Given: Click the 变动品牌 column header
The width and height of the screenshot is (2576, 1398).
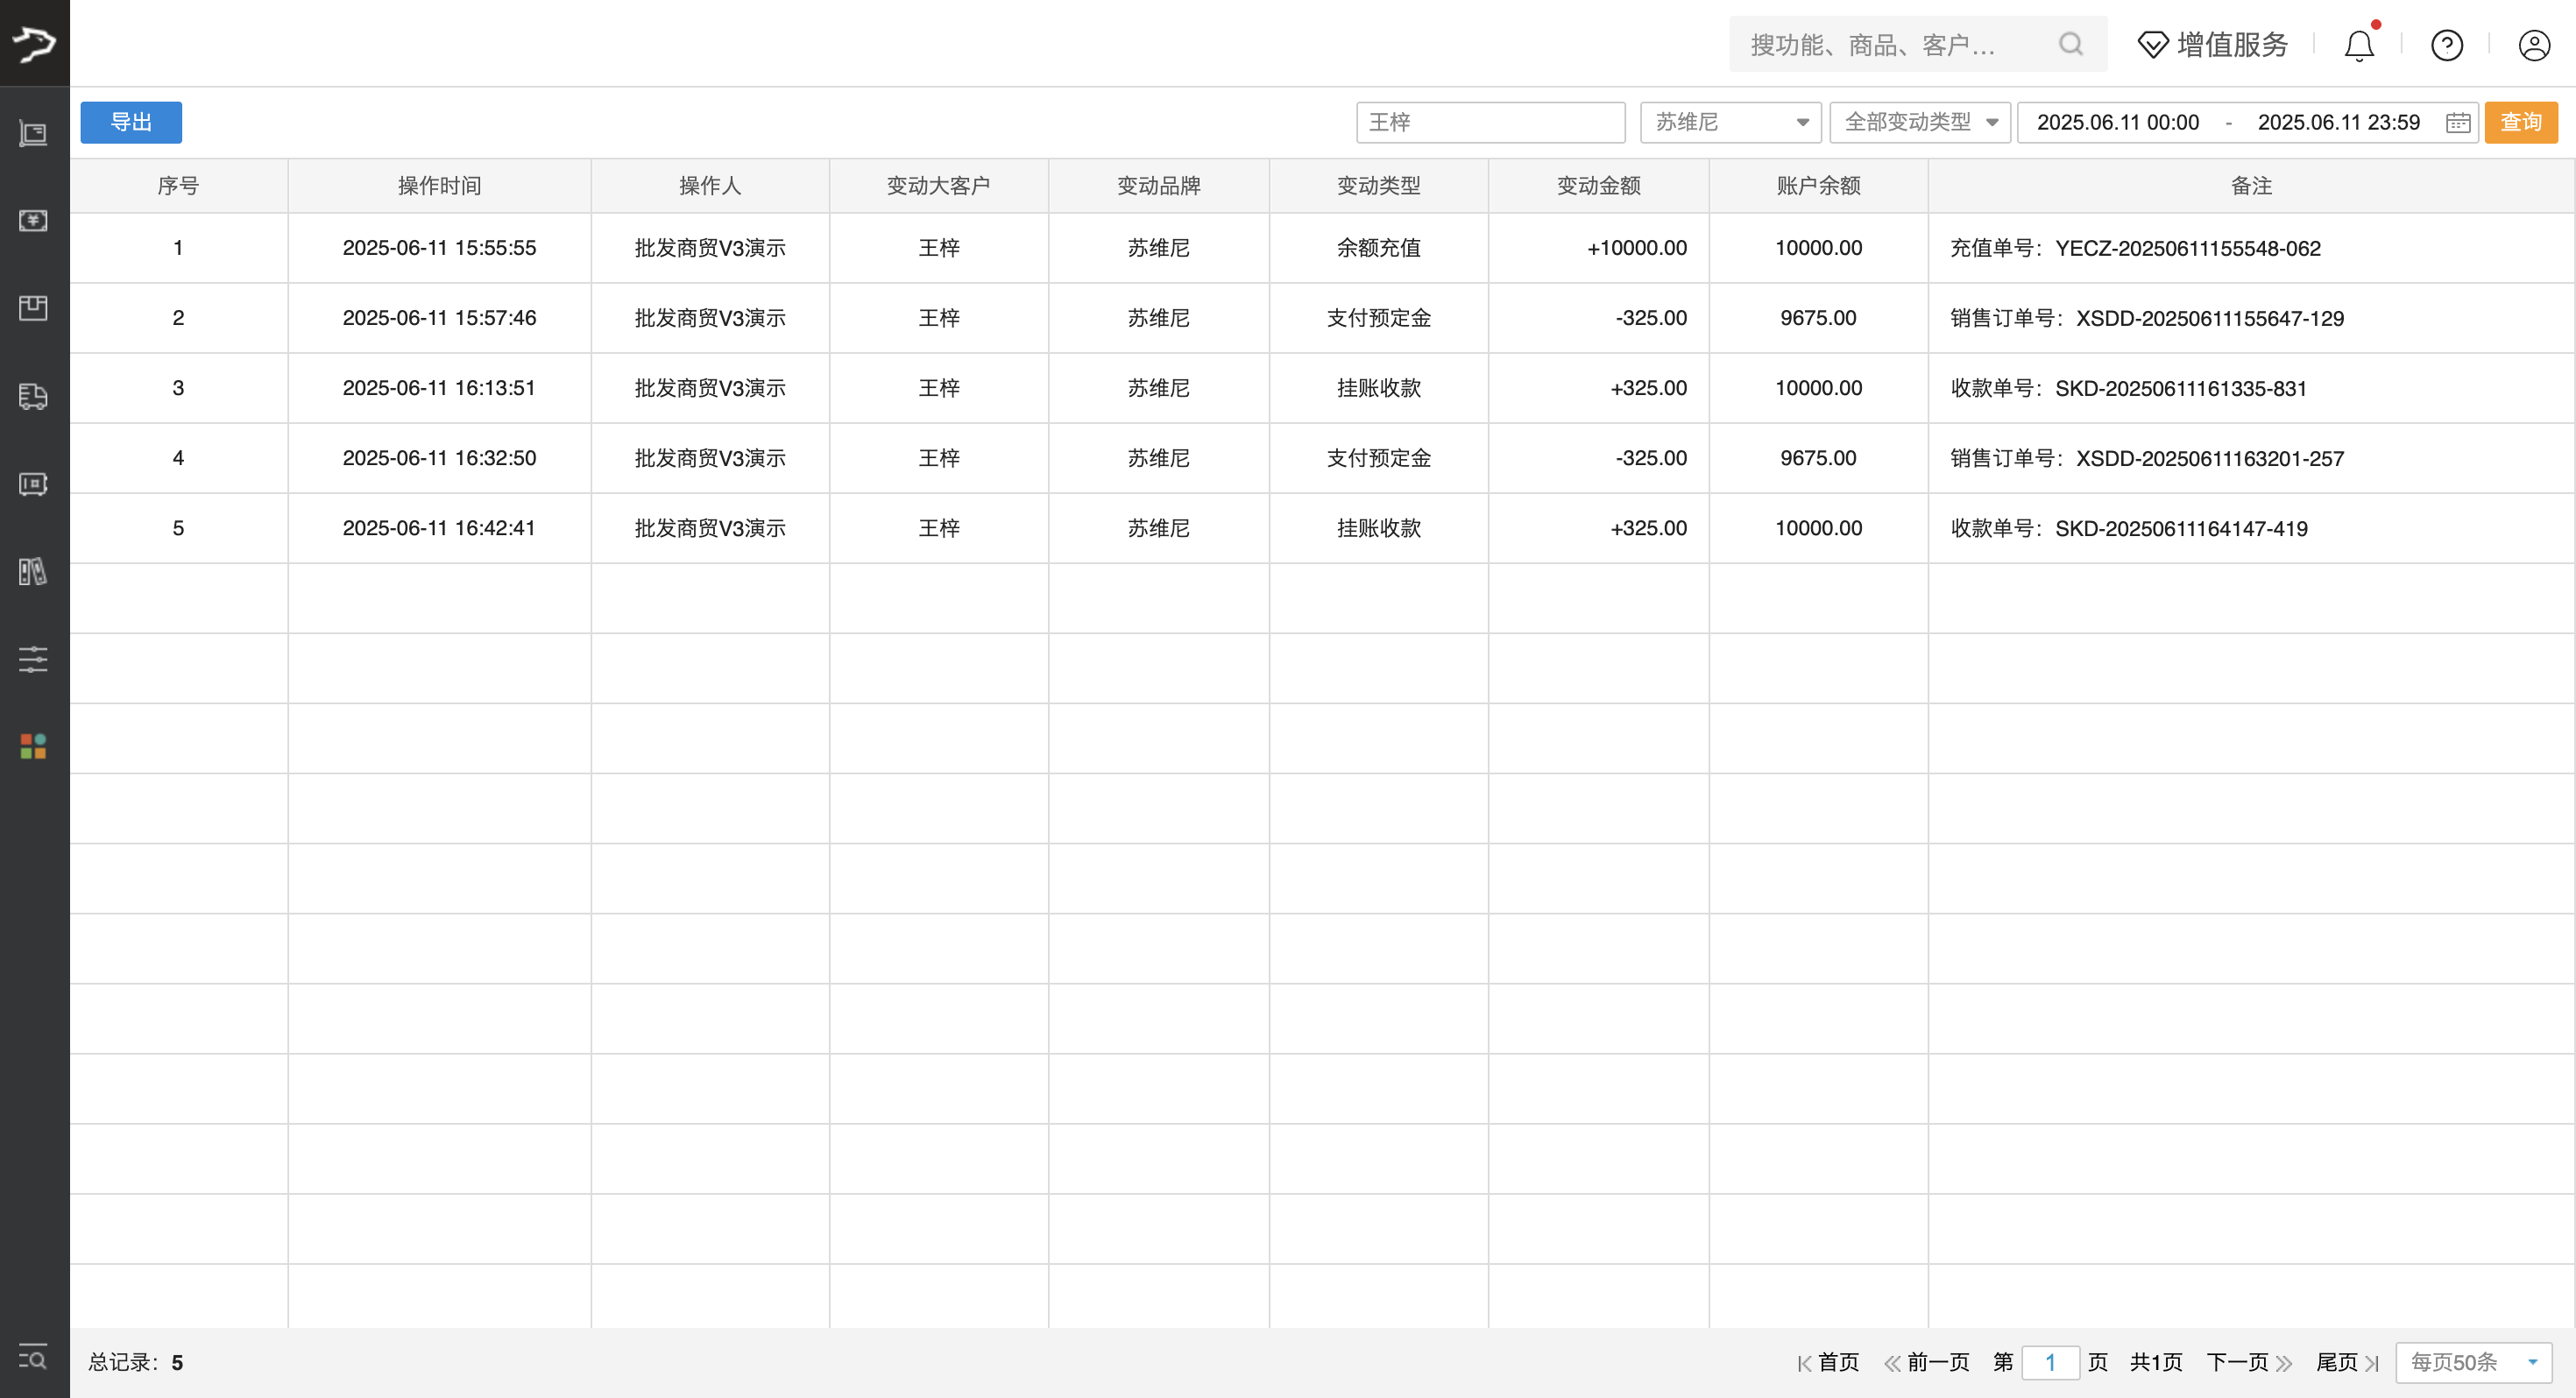Looking at the screenshot, I should tap(1158, 185).
